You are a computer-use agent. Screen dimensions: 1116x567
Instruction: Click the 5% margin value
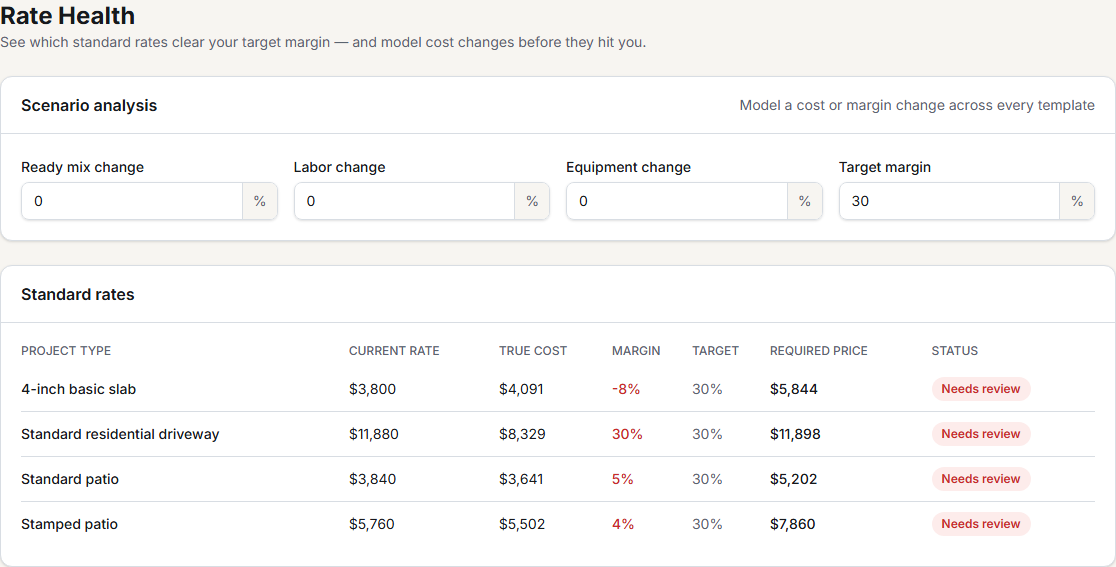(623, 479)
